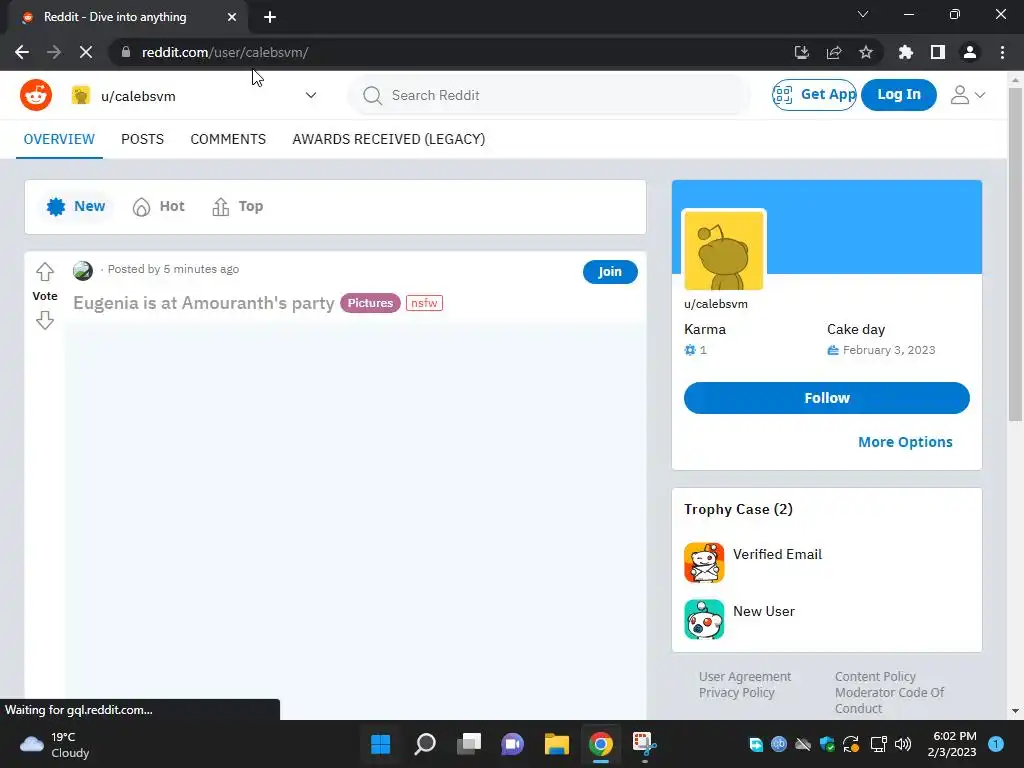Open the Windows Start menu
This screenshot has height=768, width=1024.
381,744
